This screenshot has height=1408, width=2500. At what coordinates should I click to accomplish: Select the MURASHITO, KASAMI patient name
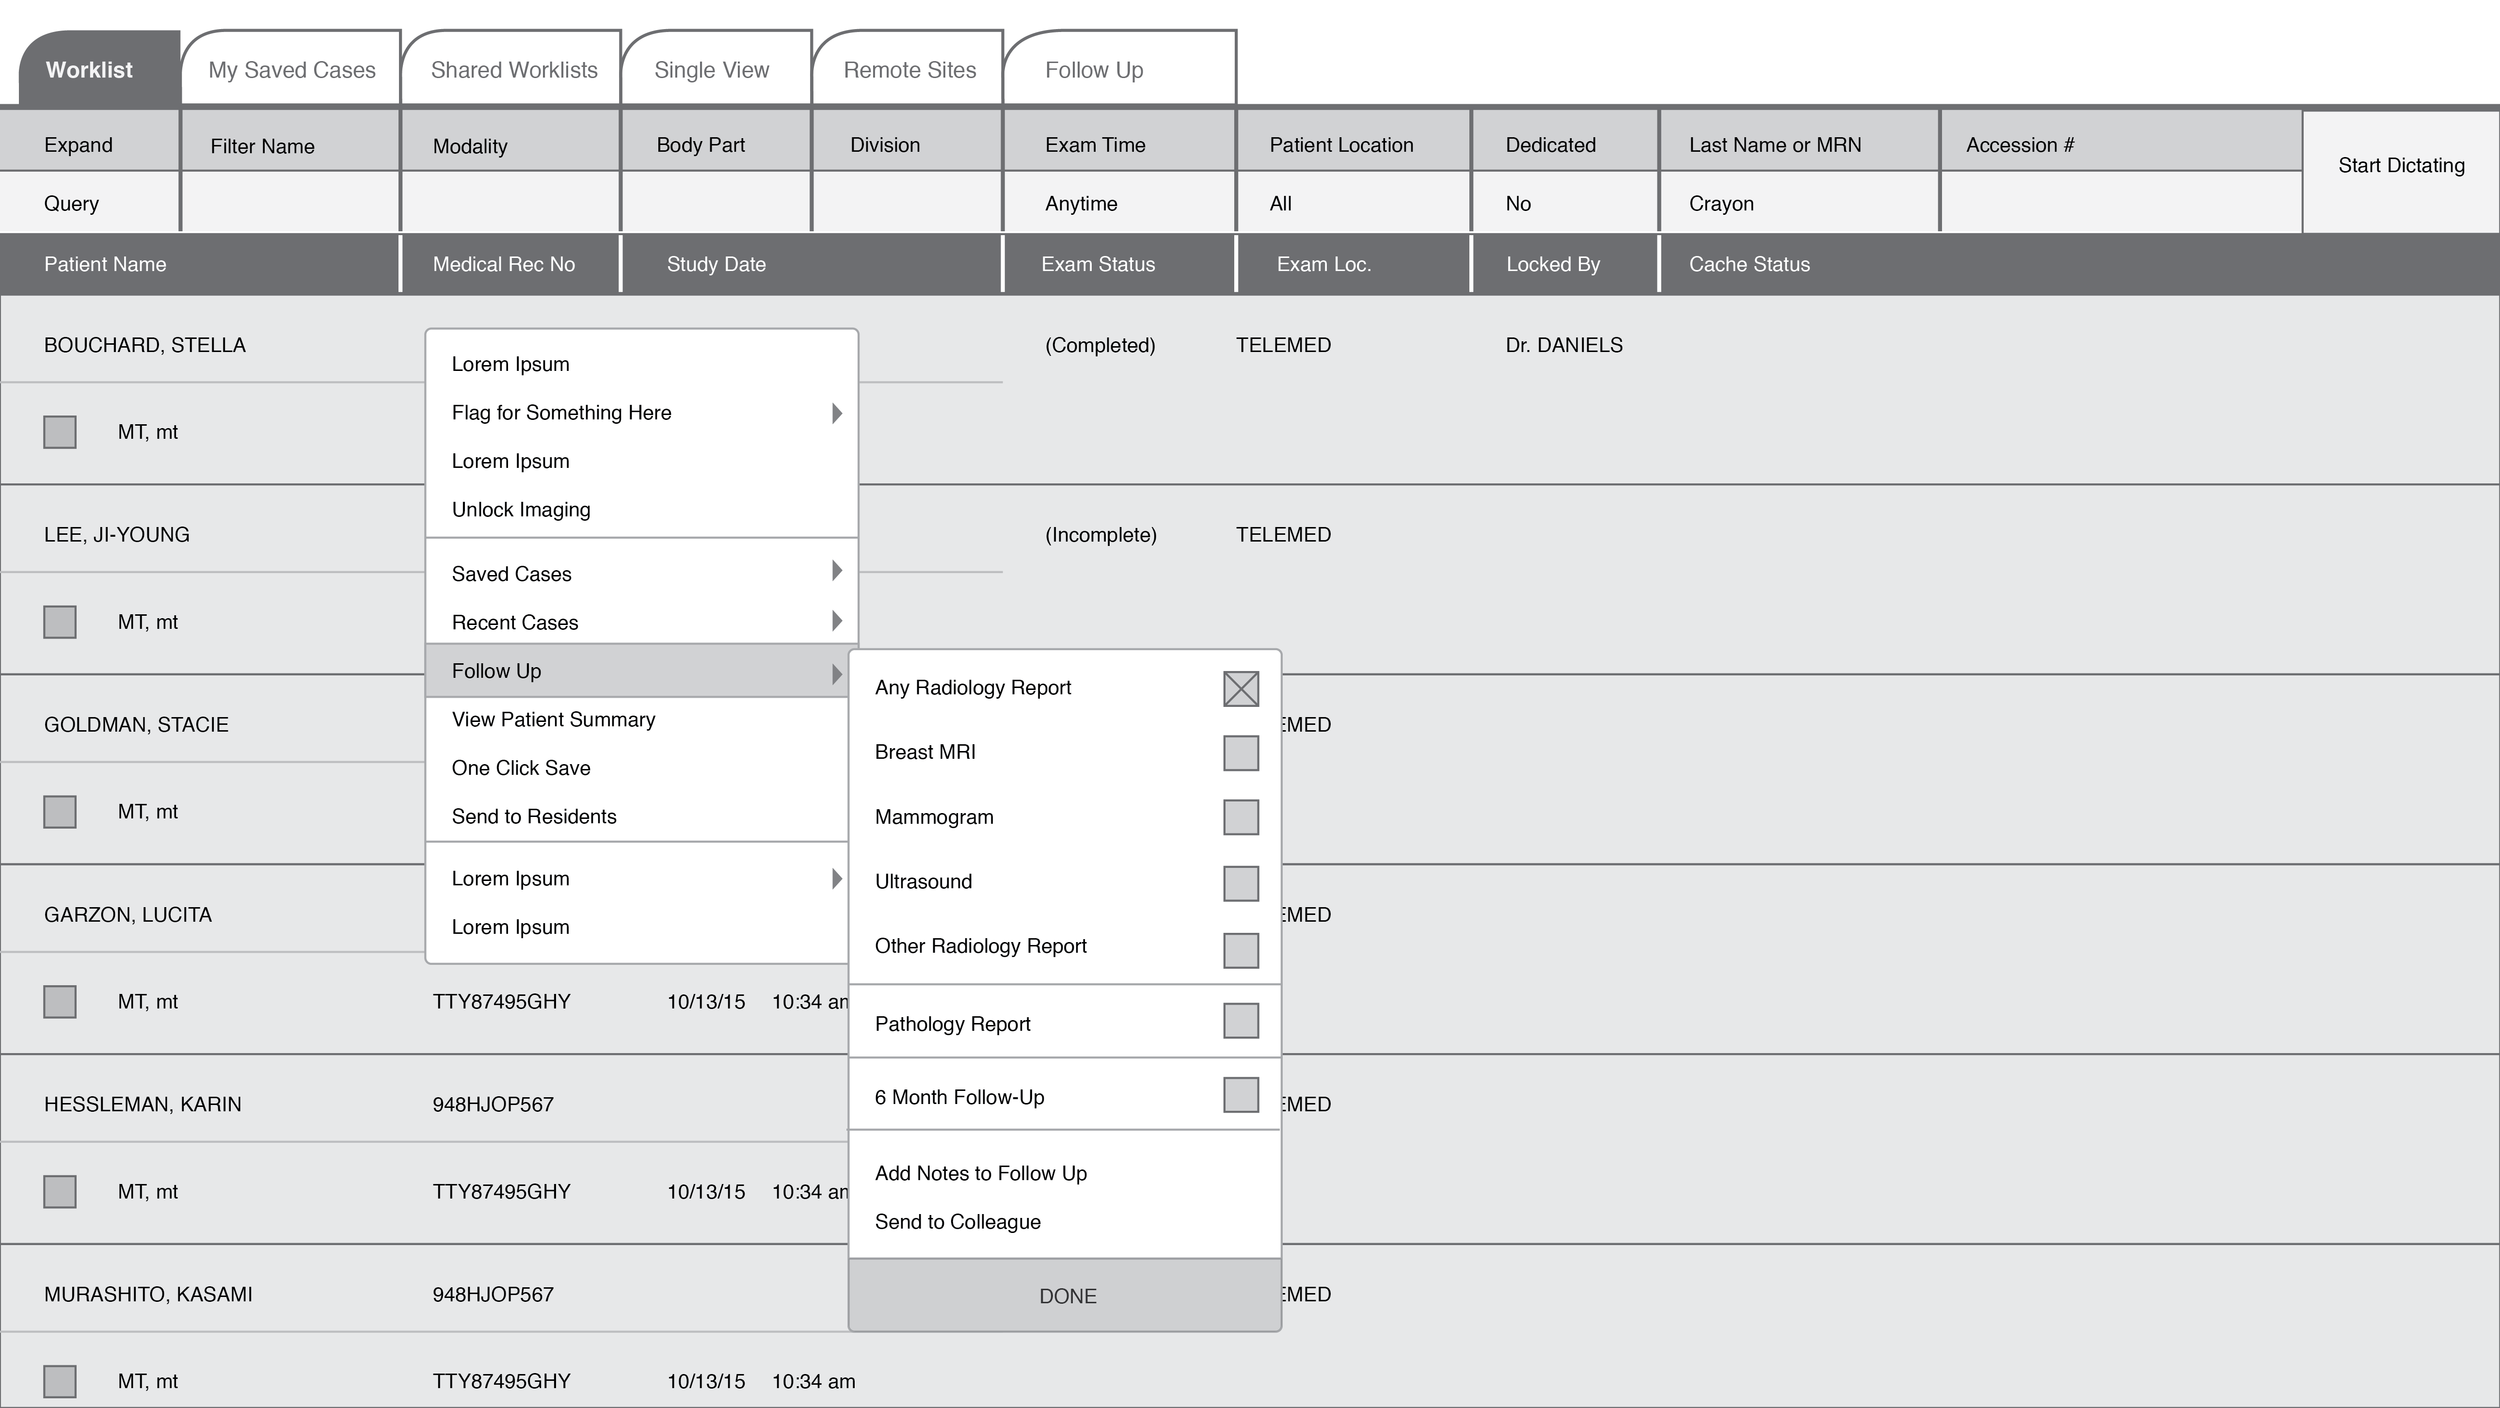(x=148, y=1294)
